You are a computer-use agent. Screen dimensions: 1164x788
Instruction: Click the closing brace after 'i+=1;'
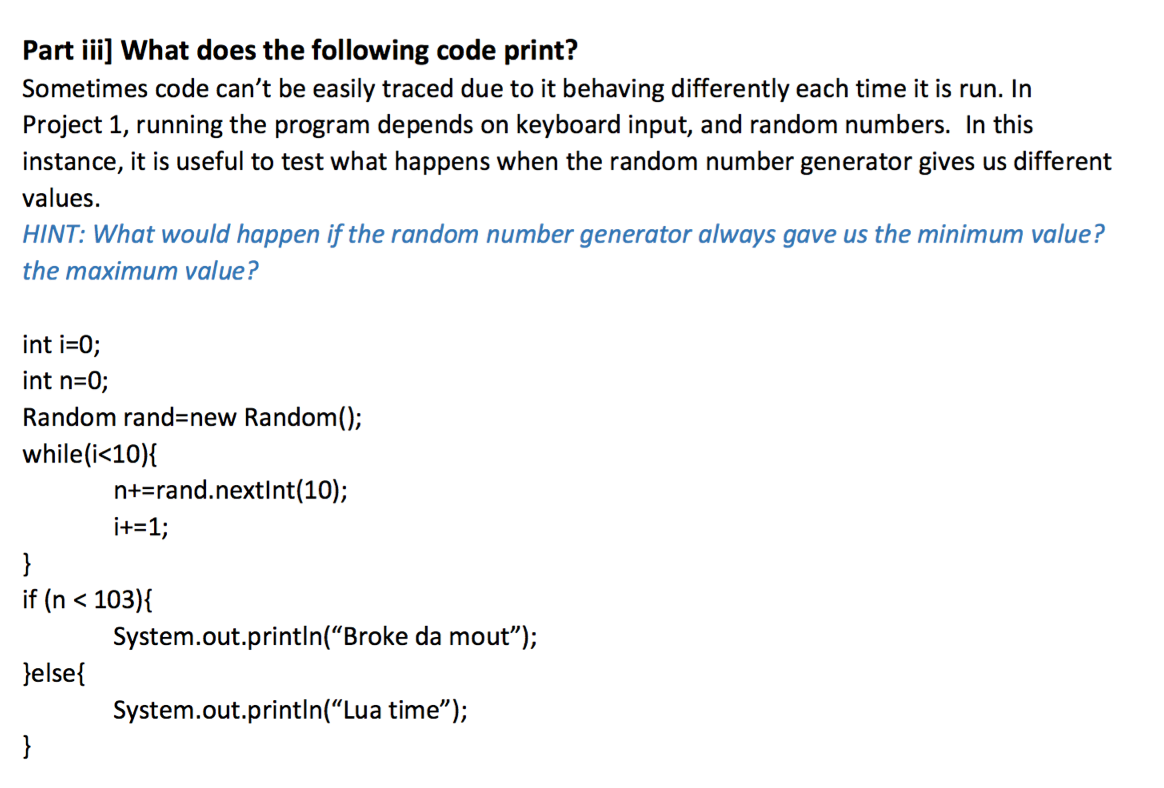[27, 564]
